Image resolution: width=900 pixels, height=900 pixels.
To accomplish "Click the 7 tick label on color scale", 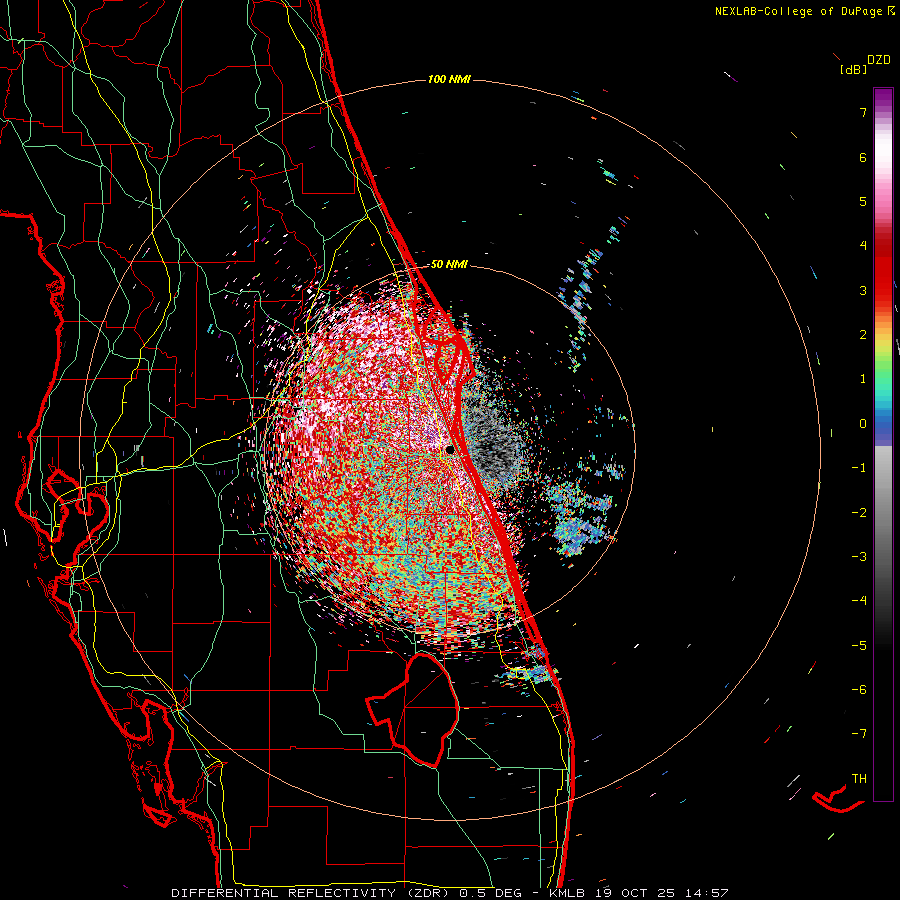I will [863, 112].
